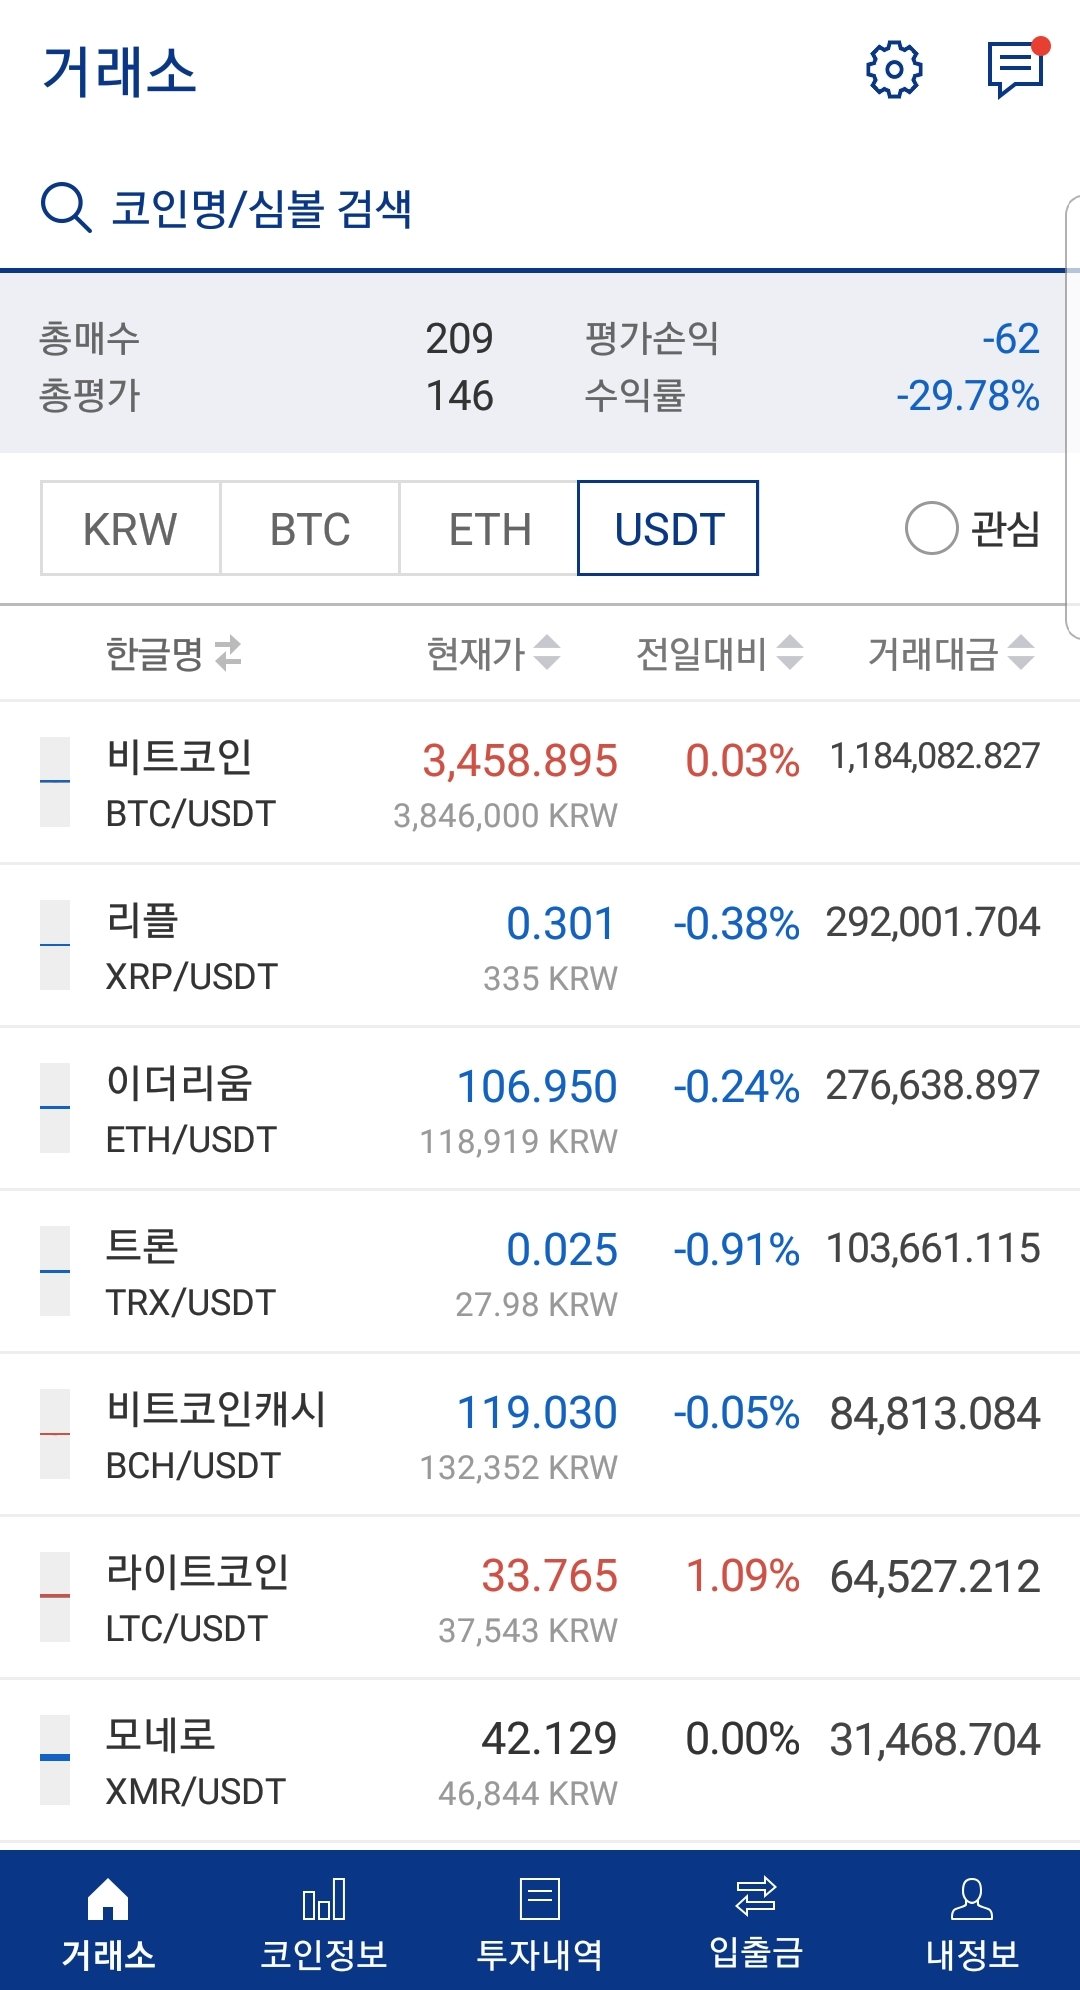
Task: Switch to the BTC market tab
Action: tap(310, 528)
